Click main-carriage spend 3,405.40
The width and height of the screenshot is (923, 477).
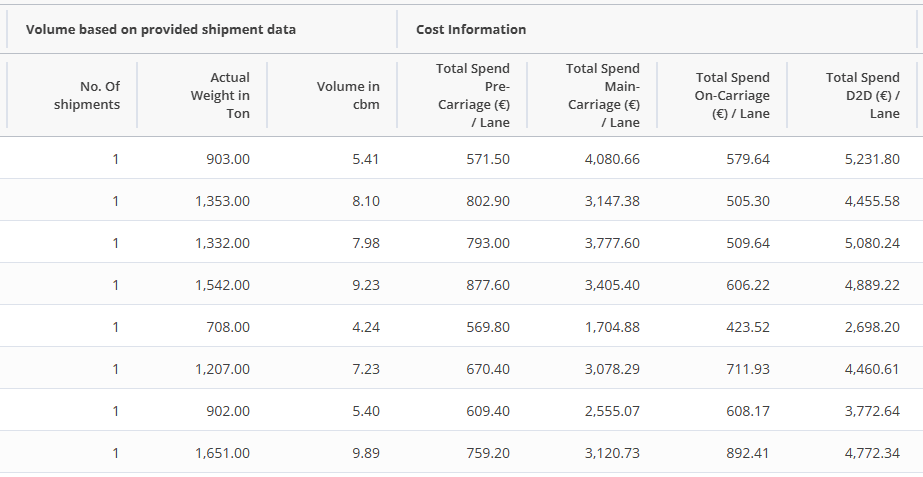[x=612, y=285]
